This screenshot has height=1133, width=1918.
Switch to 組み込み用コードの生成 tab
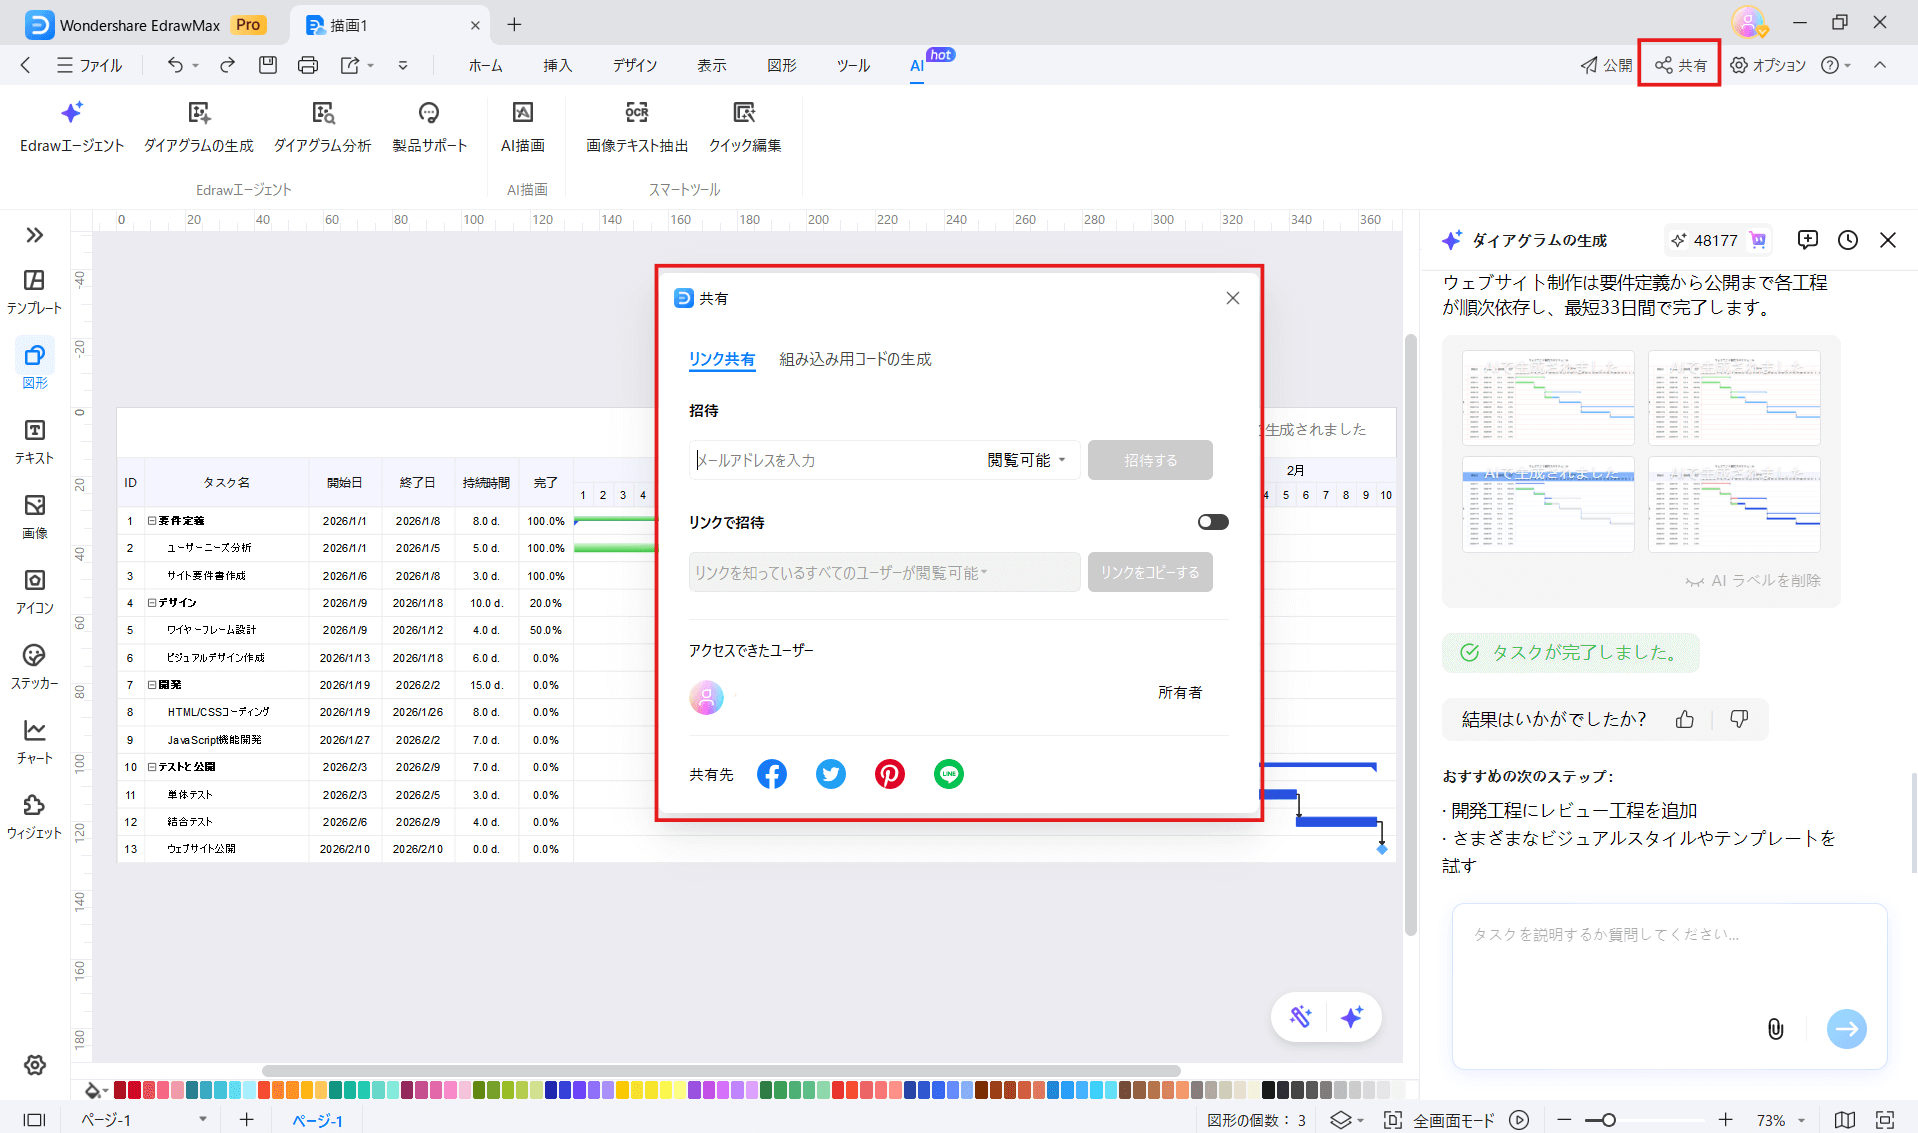pos(855,359)
